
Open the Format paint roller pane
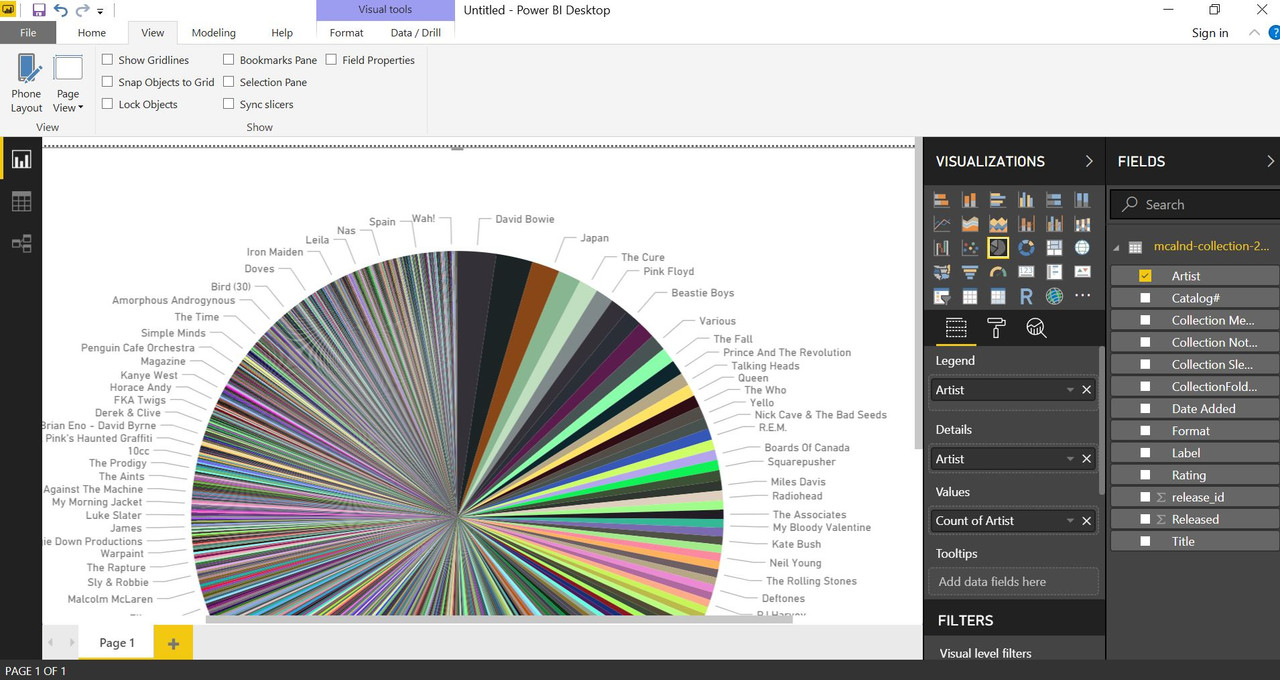[996, 328]
